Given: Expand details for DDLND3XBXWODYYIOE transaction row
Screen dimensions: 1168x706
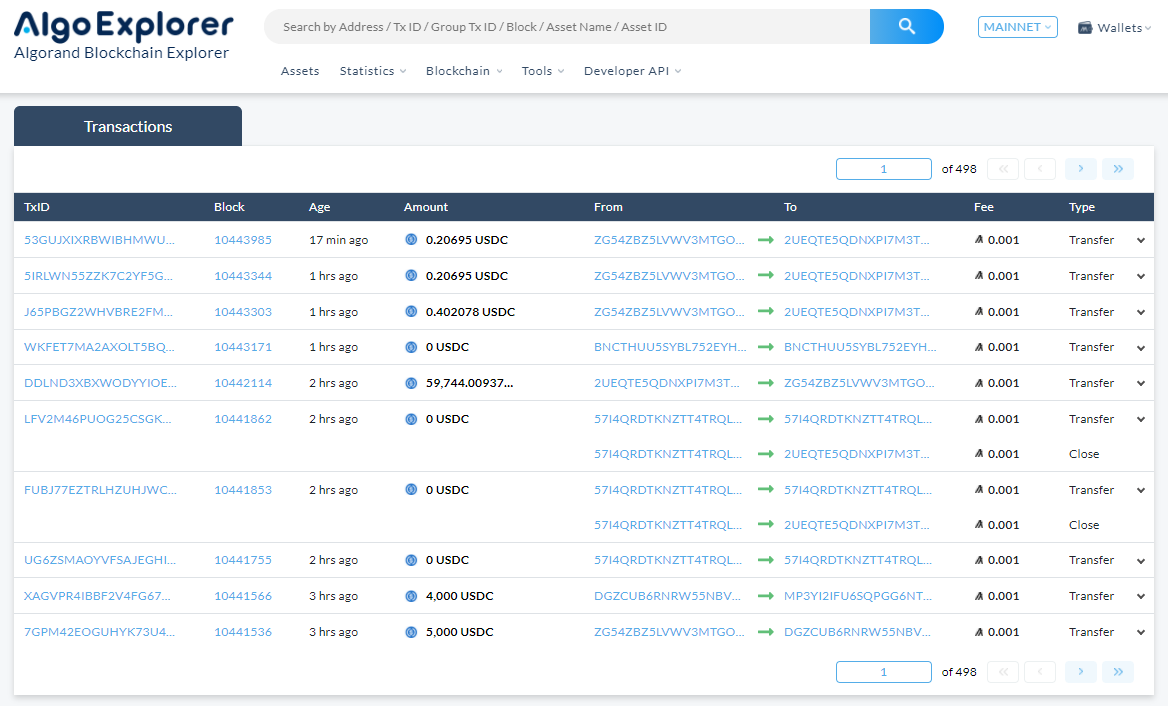Looking at the screenshot, I should click(1140, 384).
